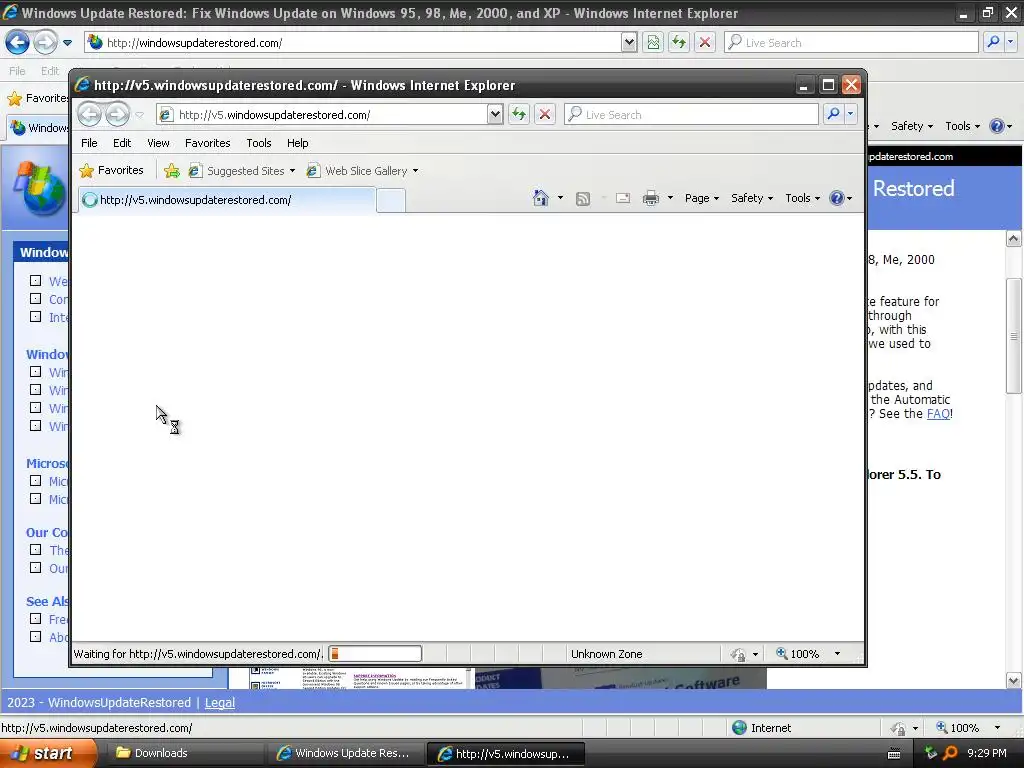Open Suggested Sites in favorites bar
This screenshot has width=1024, height=768.
pyautogui.click(x=241, y=171)
